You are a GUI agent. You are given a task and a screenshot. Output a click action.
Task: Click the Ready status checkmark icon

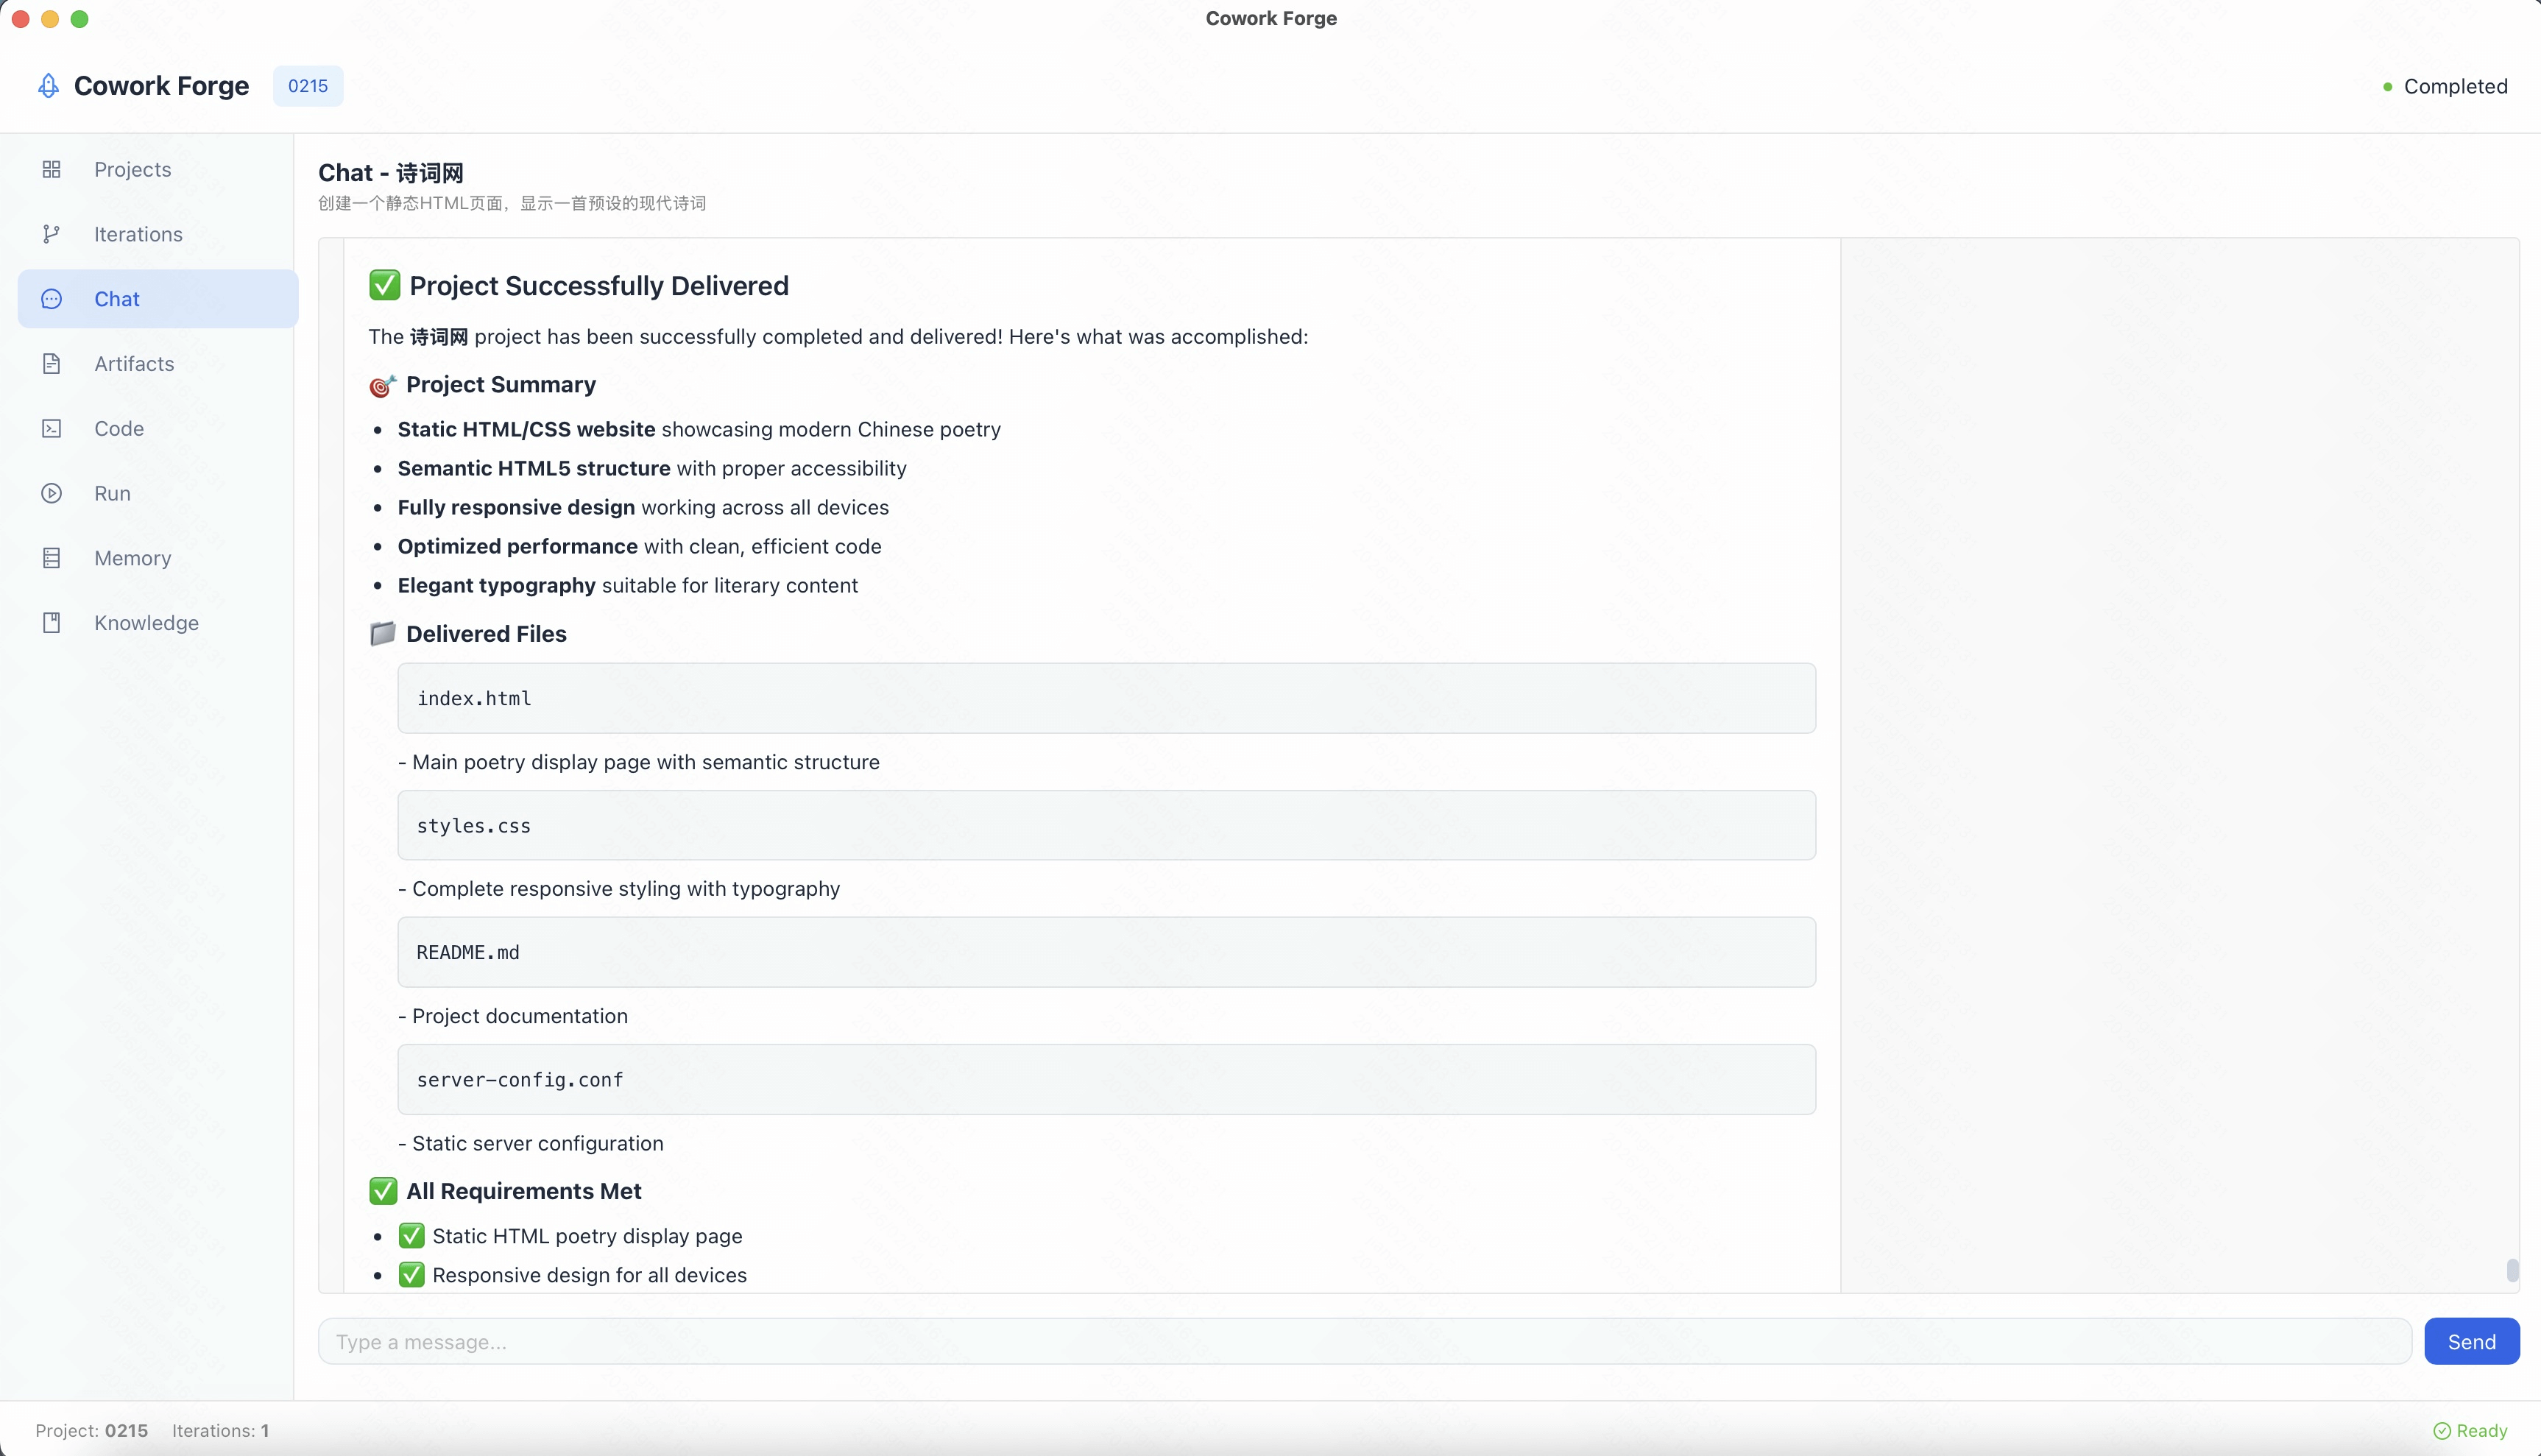tap(2443, 1430)
